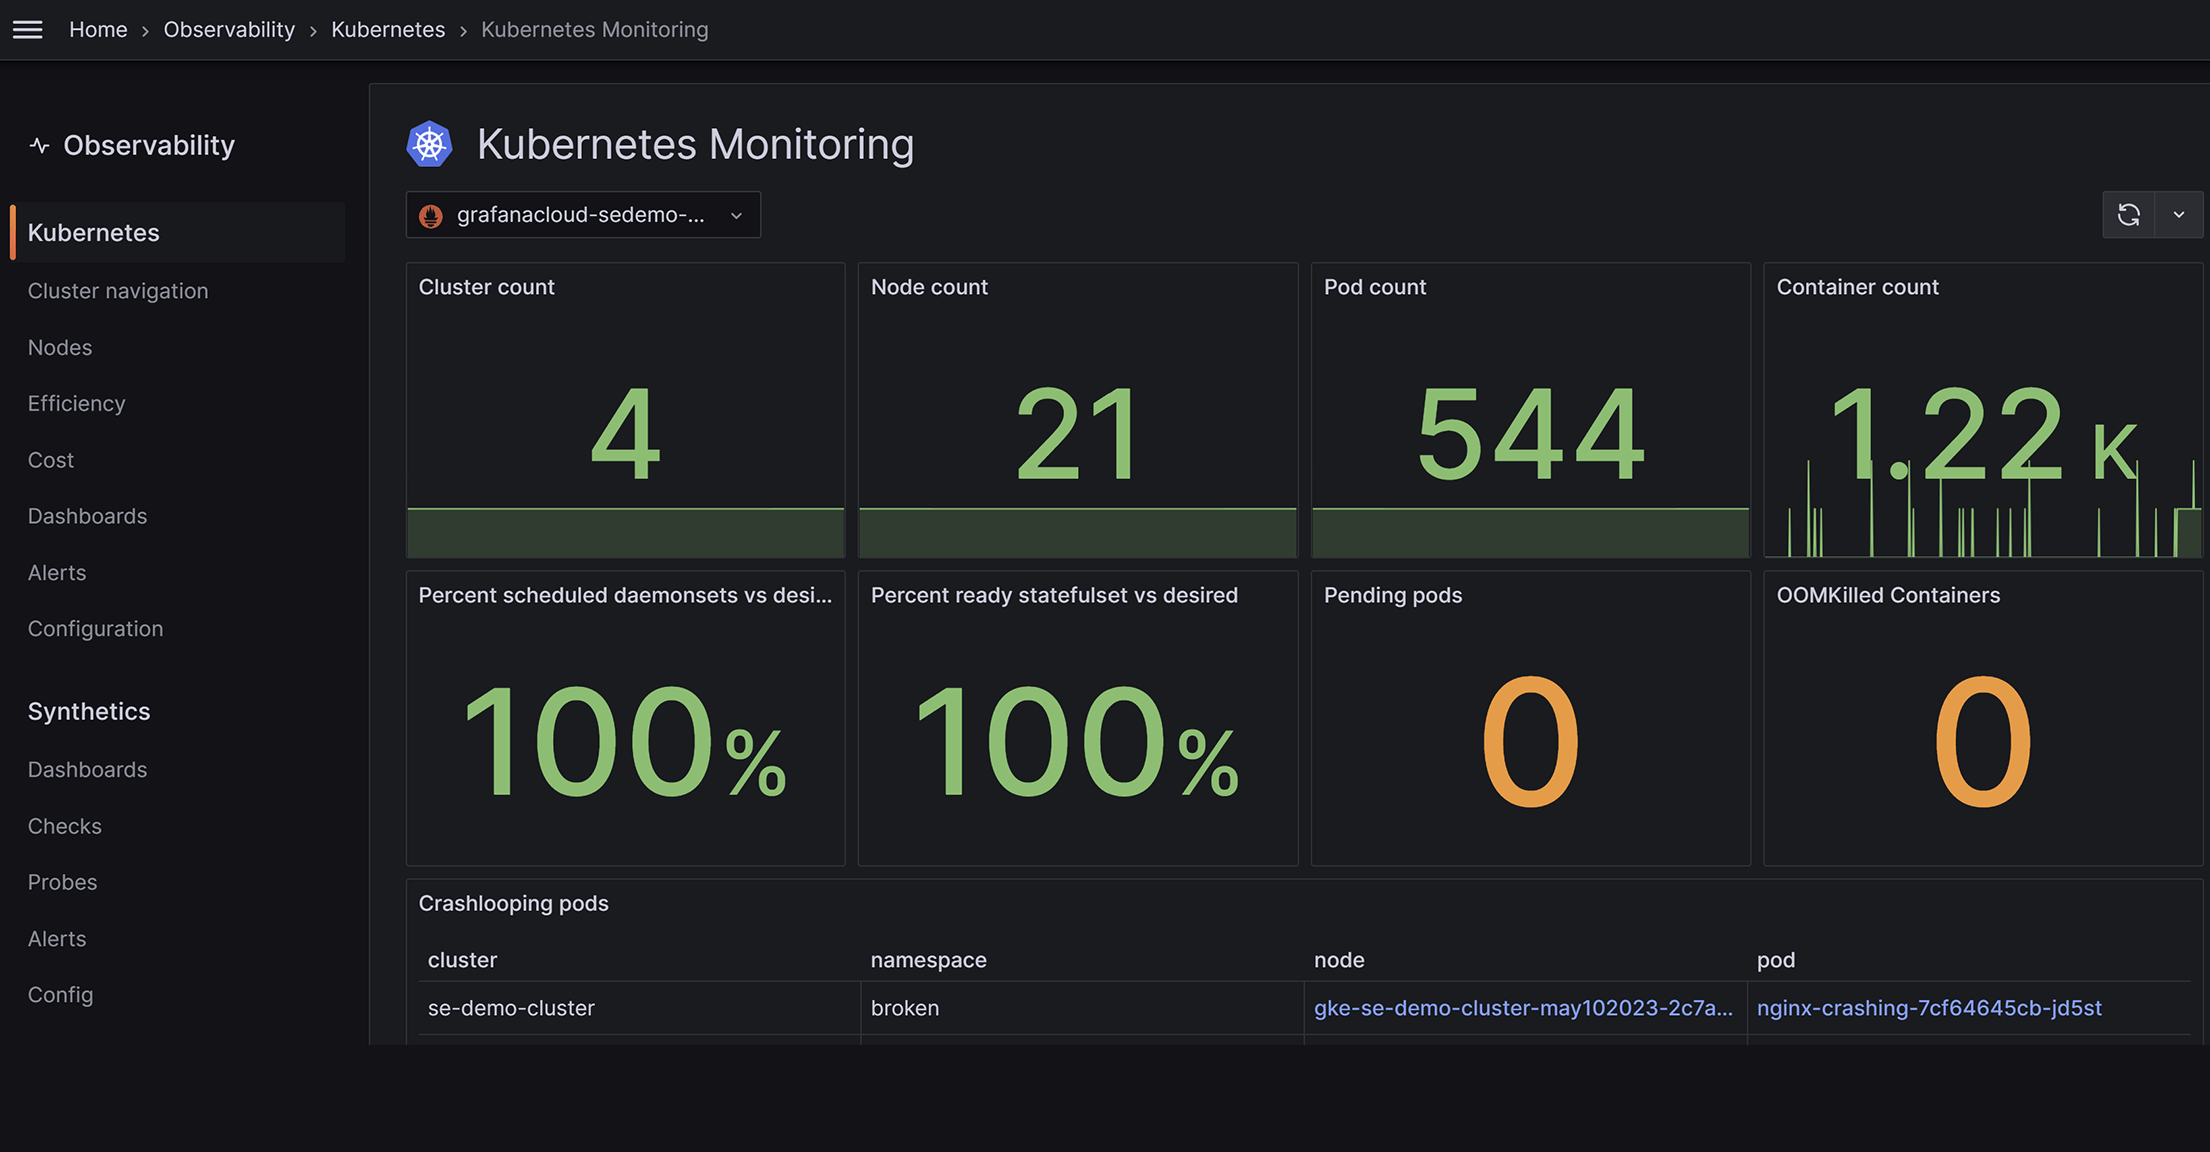
Task: Open the Probes page
Action: click(x=62, y=882)
